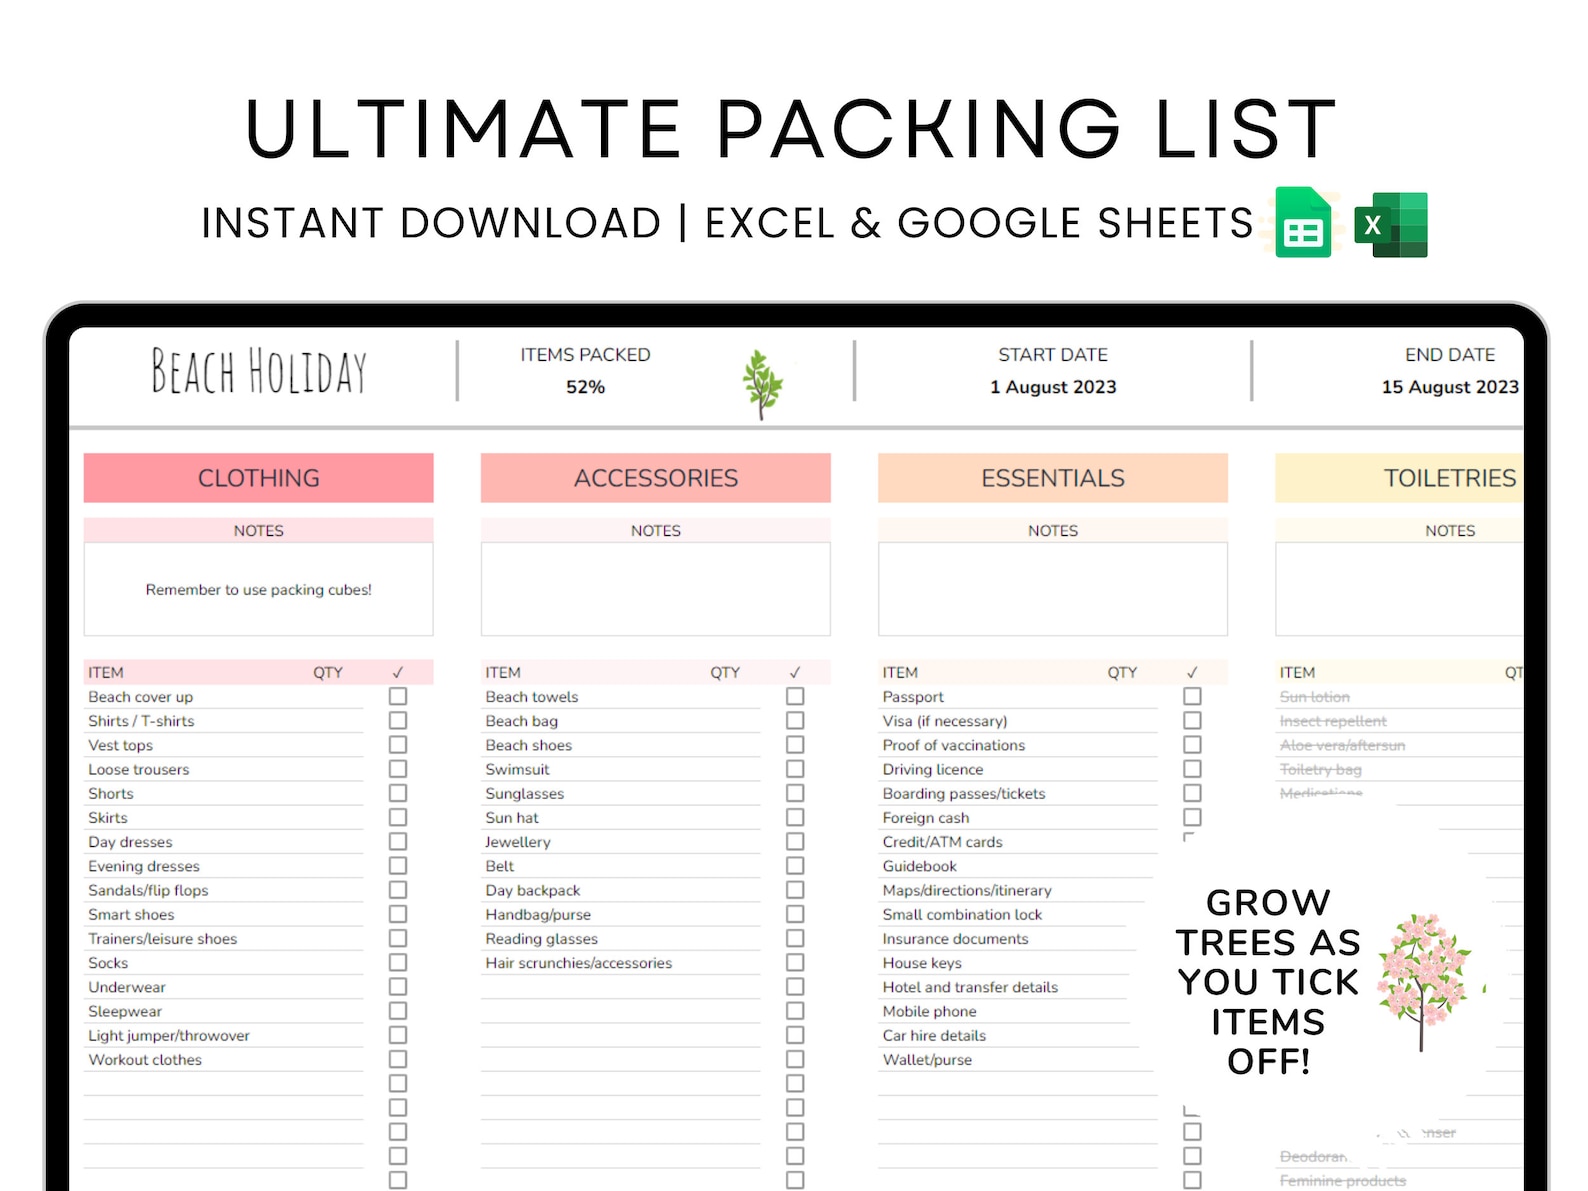Select the Evening dresses item
Viewport: 1588px width, 1191px height.
[x=144, y=866]
